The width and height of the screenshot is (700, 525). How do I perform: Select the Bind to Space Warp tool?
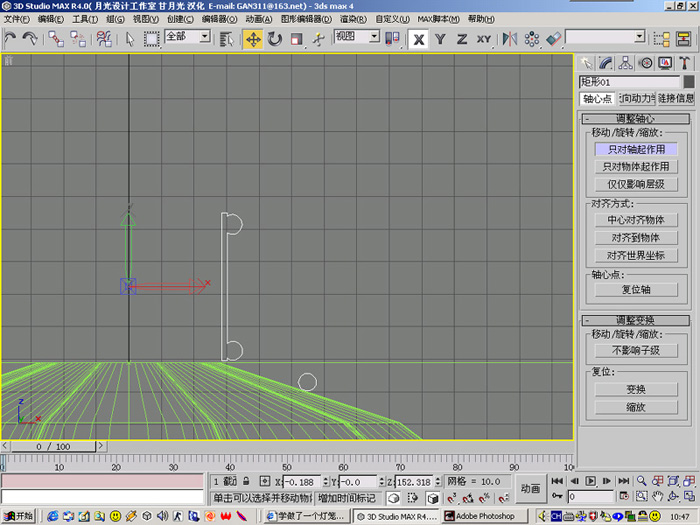pyautogui.click(x=104, y=39)
